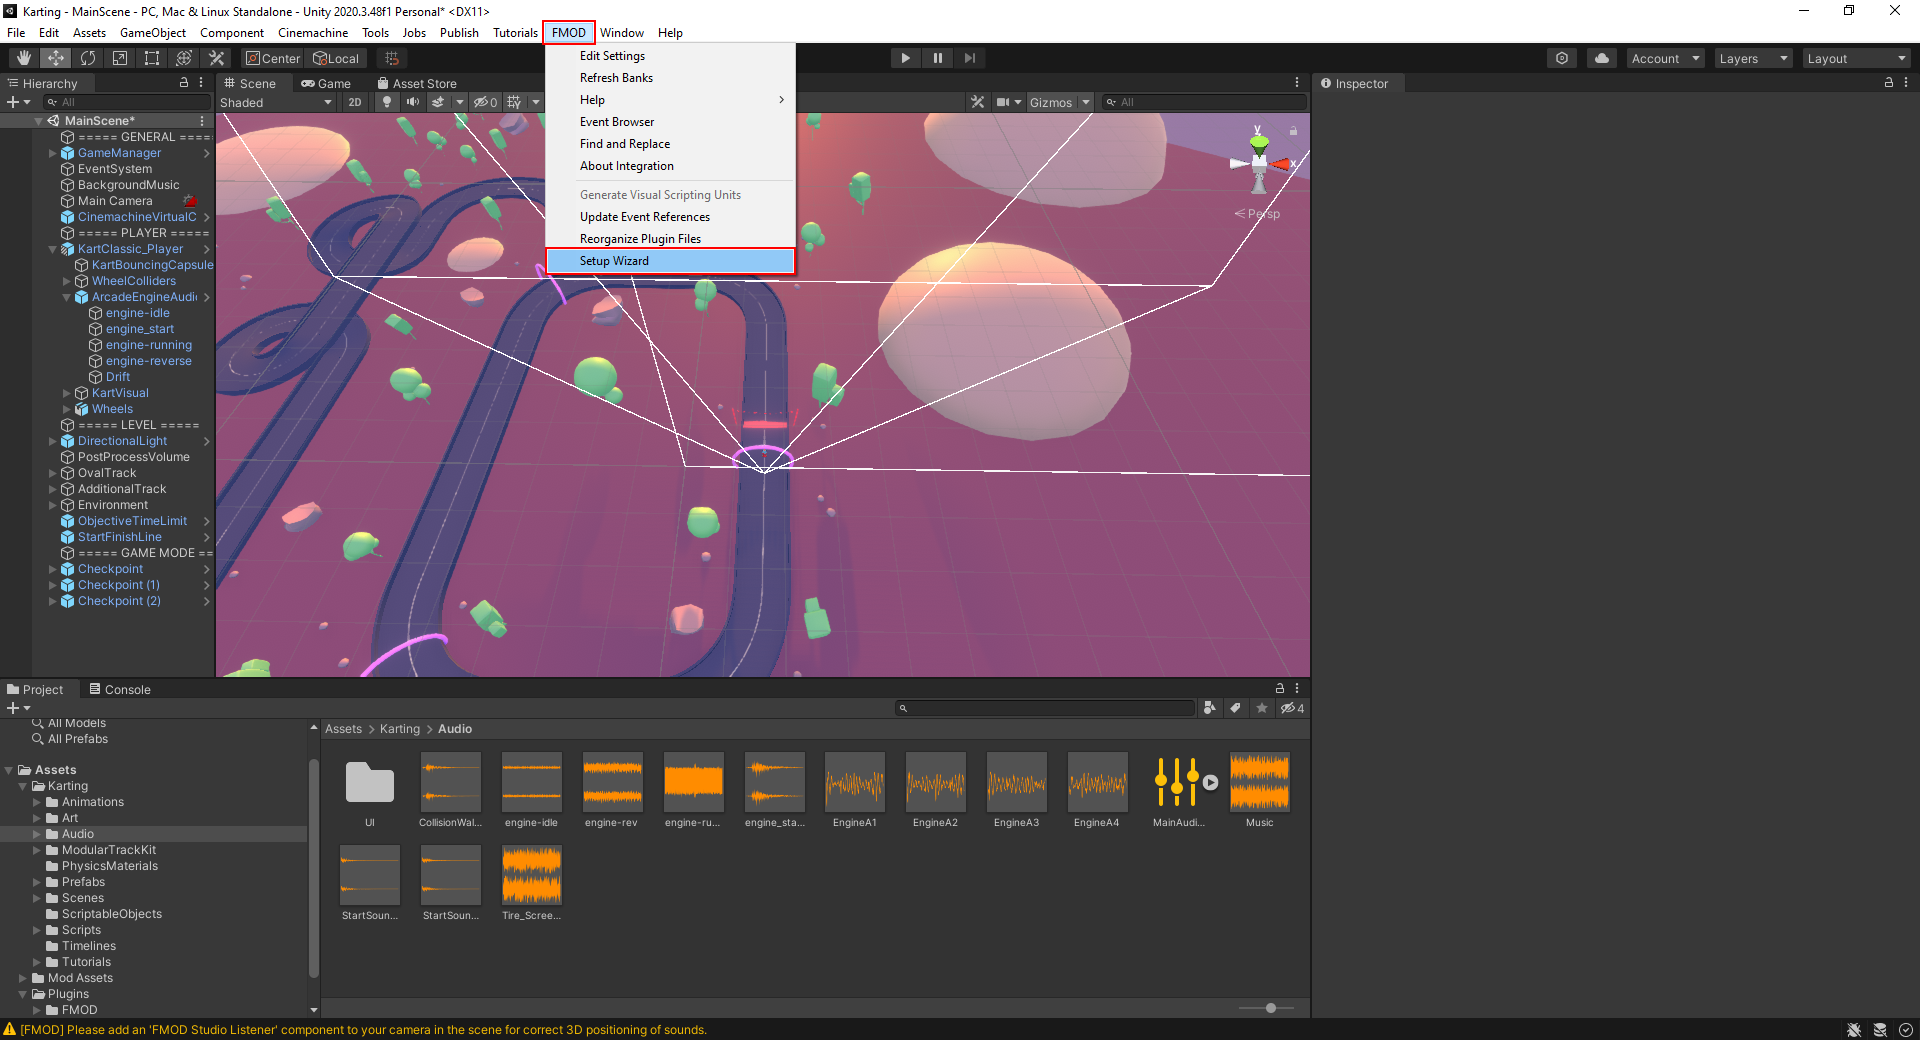The height and width of the screenshot is (1040, 1920).
Task: Switch to the Console tab
Action: pyautogui.click(x=120, y=689)
